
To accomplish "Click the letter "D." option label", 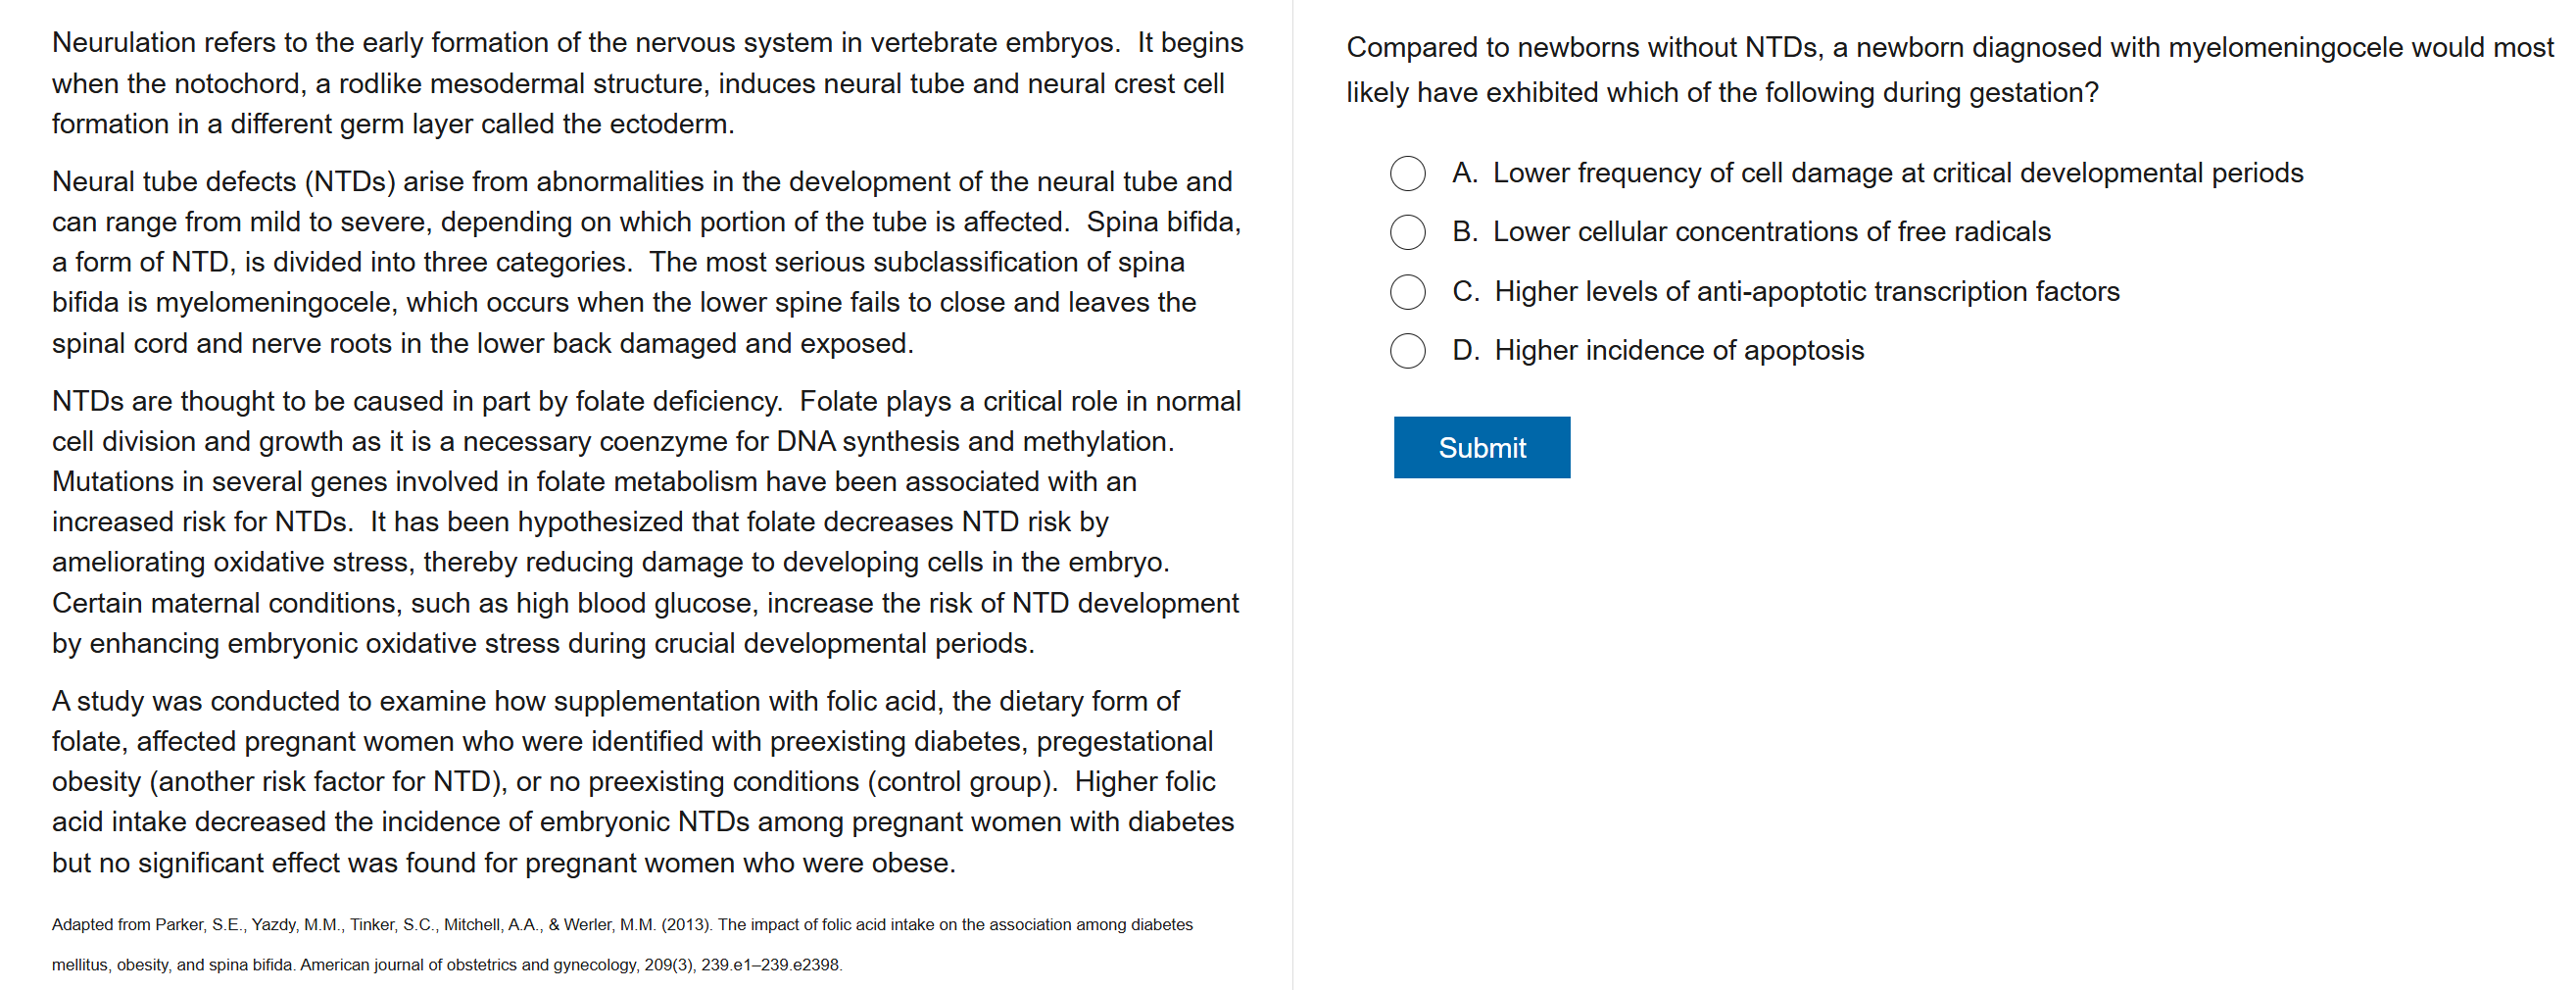I will [1466, 351].
